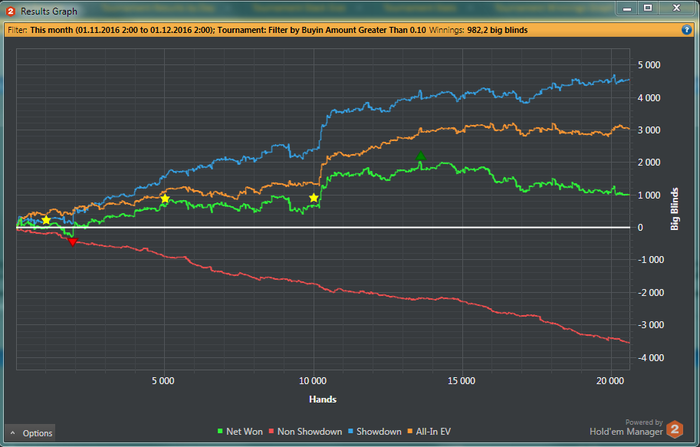Viewport: 700px width, 447px height.
Task: Click the red downward triangle marker
Action: (73, 242)
